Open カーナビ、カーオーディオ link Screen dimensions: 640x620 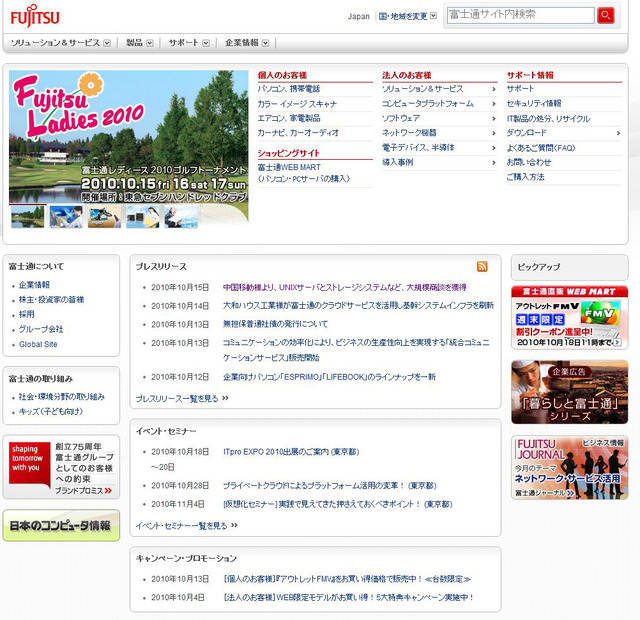pyautogui.click(x=298, y=133)
